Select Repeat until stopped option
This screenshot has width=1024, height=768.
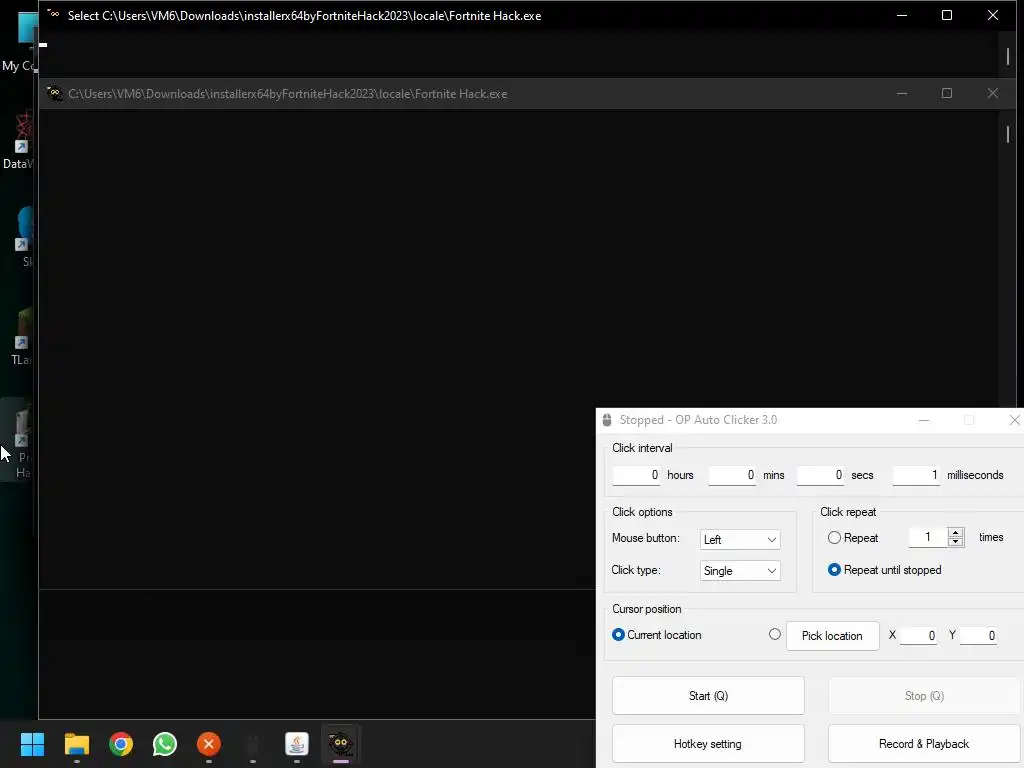834,569
